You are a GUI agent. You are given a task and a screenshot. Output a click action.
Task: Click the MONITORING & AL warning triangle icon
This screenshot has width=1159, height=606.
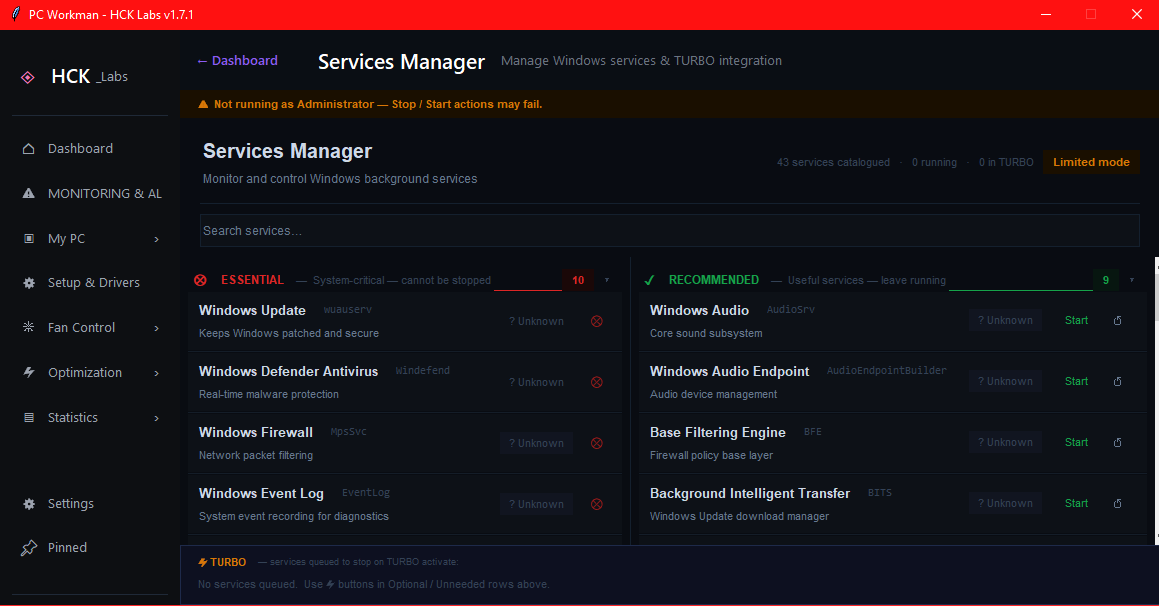coord(29,194)
